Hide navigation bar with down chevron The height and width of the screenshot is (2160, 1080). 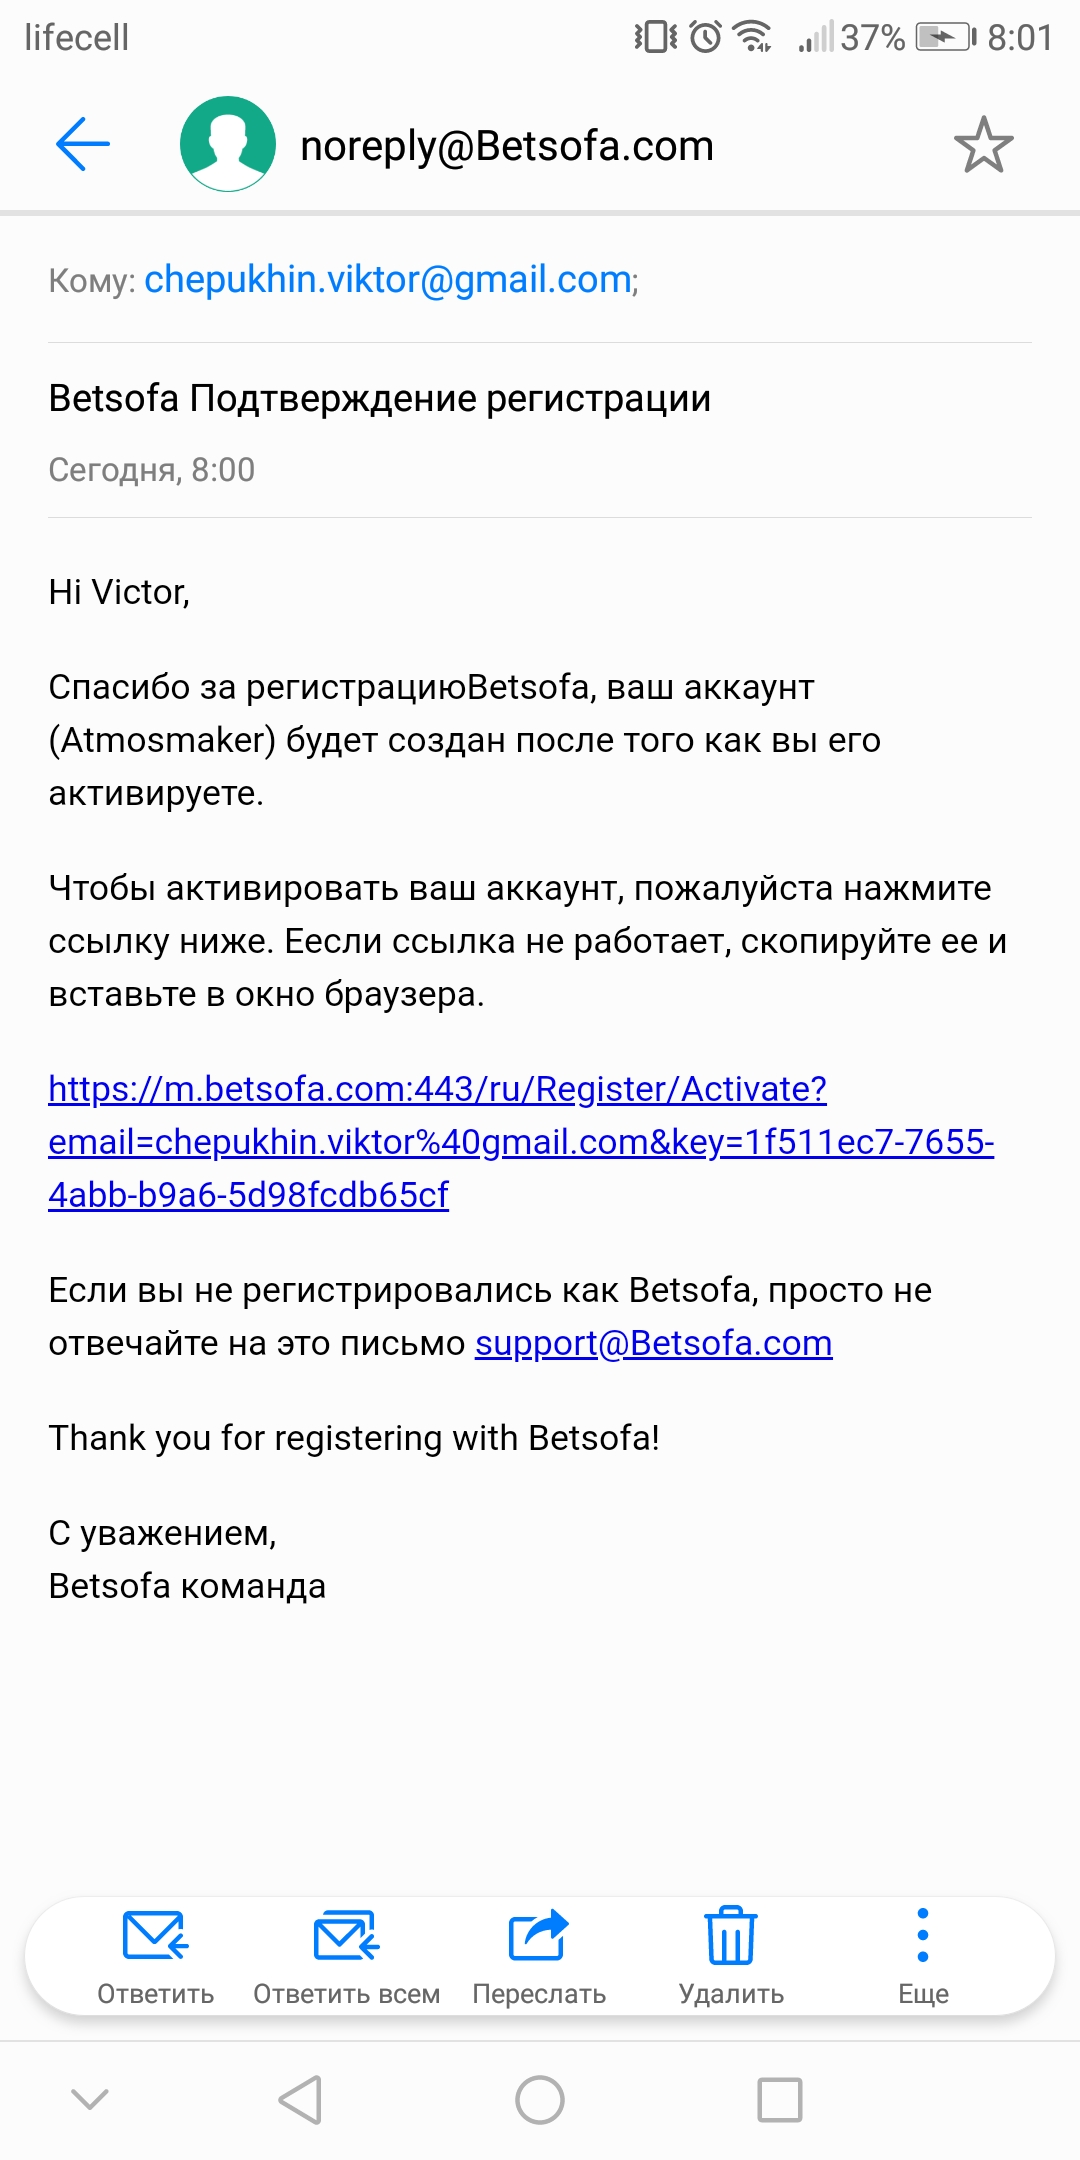pos(90,2098)
